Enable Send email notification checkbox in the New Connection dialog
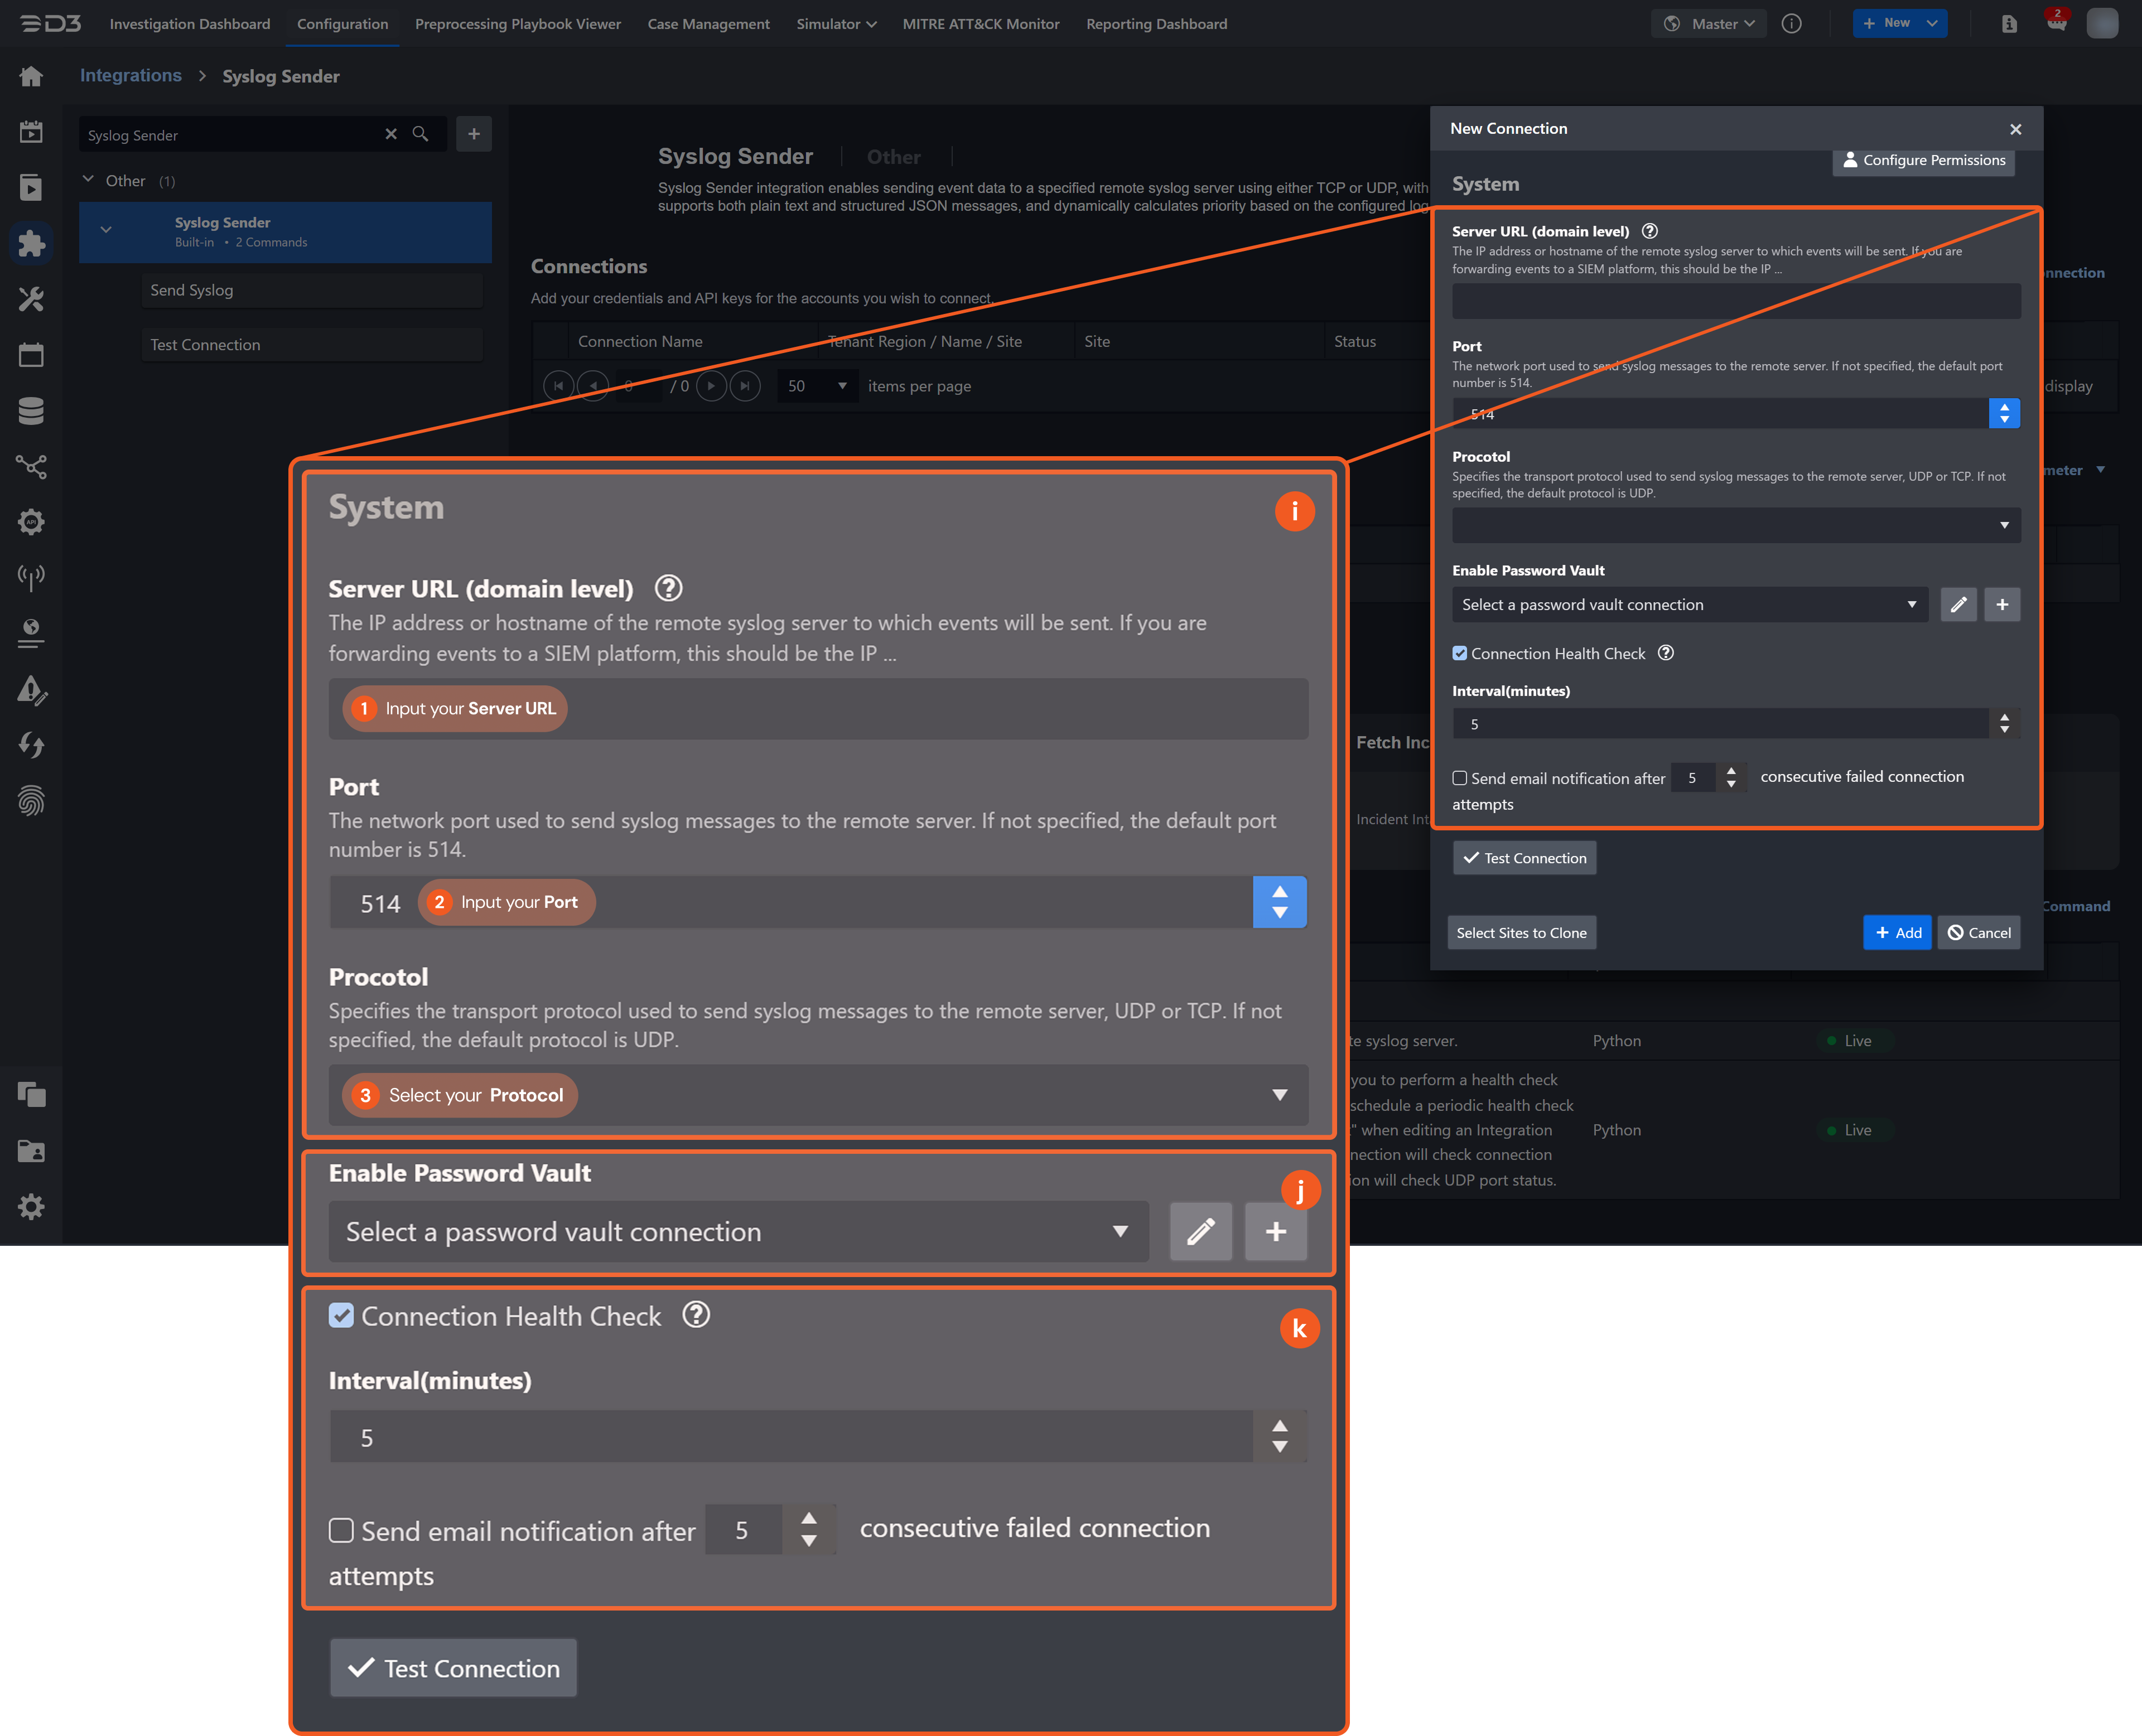This screenshot has width=2142, height=1736. 1460,778
